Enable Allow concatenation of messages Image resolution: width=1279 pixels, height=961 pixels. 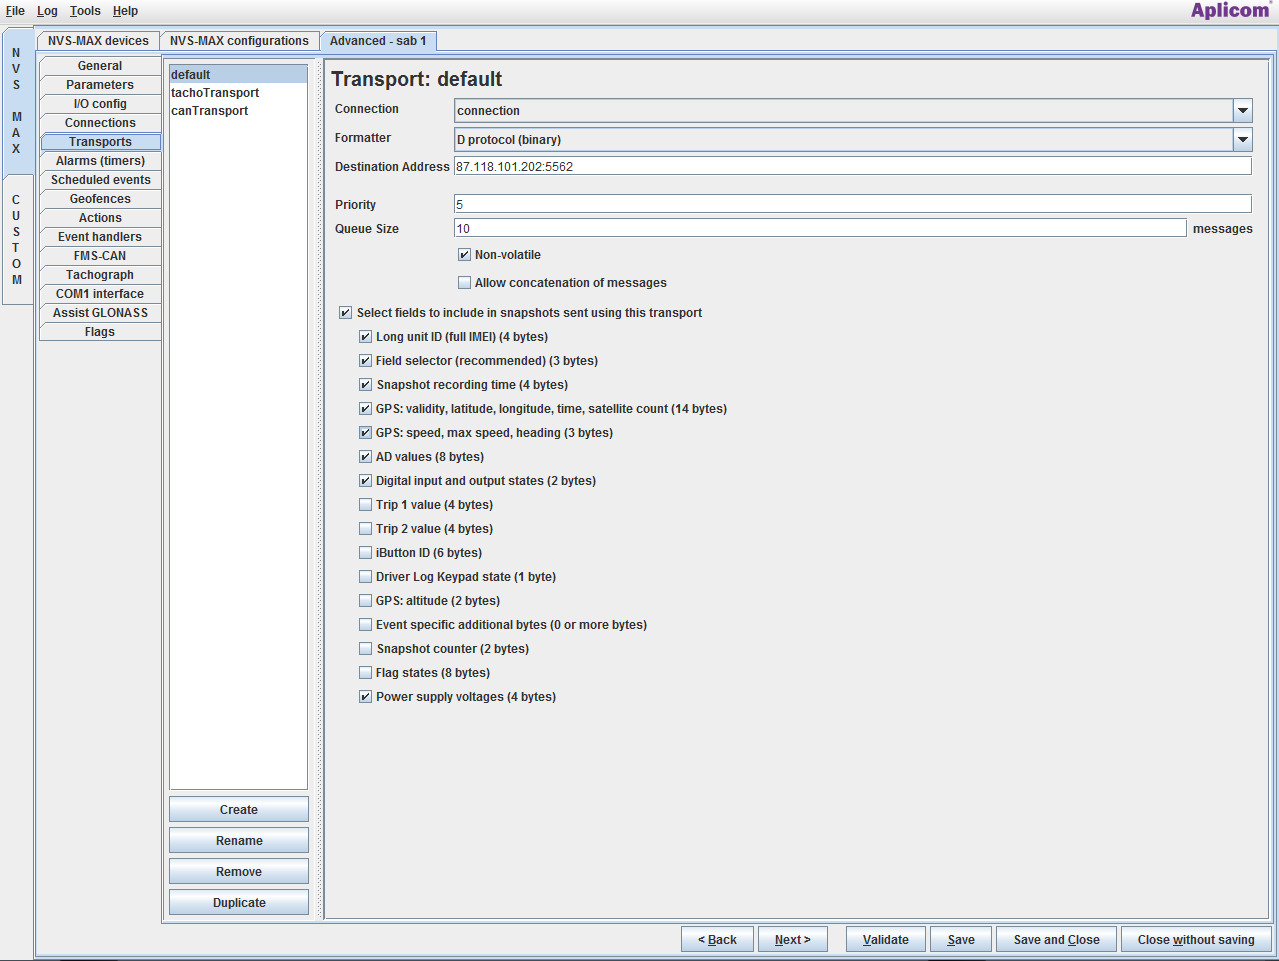pos(464,283)
